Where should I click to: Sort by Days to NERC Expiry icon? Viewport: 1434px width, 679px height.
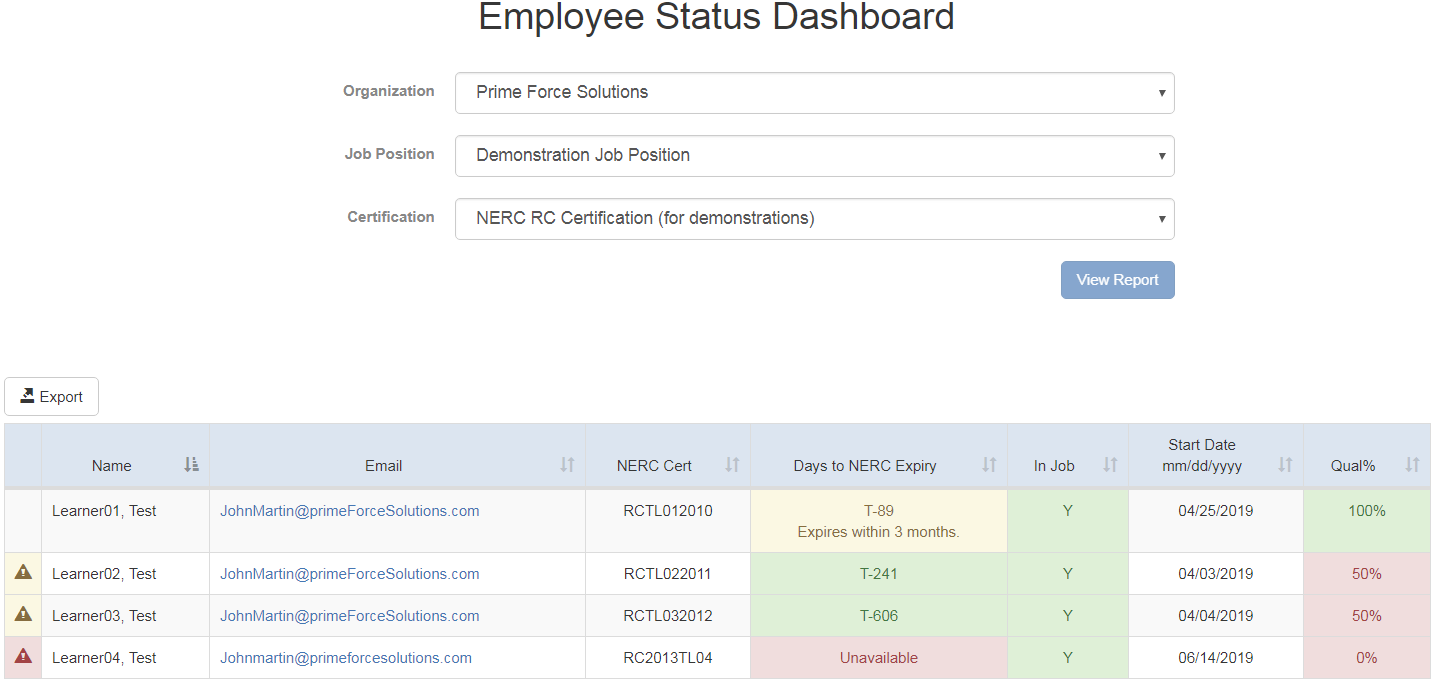click(989, 465)
